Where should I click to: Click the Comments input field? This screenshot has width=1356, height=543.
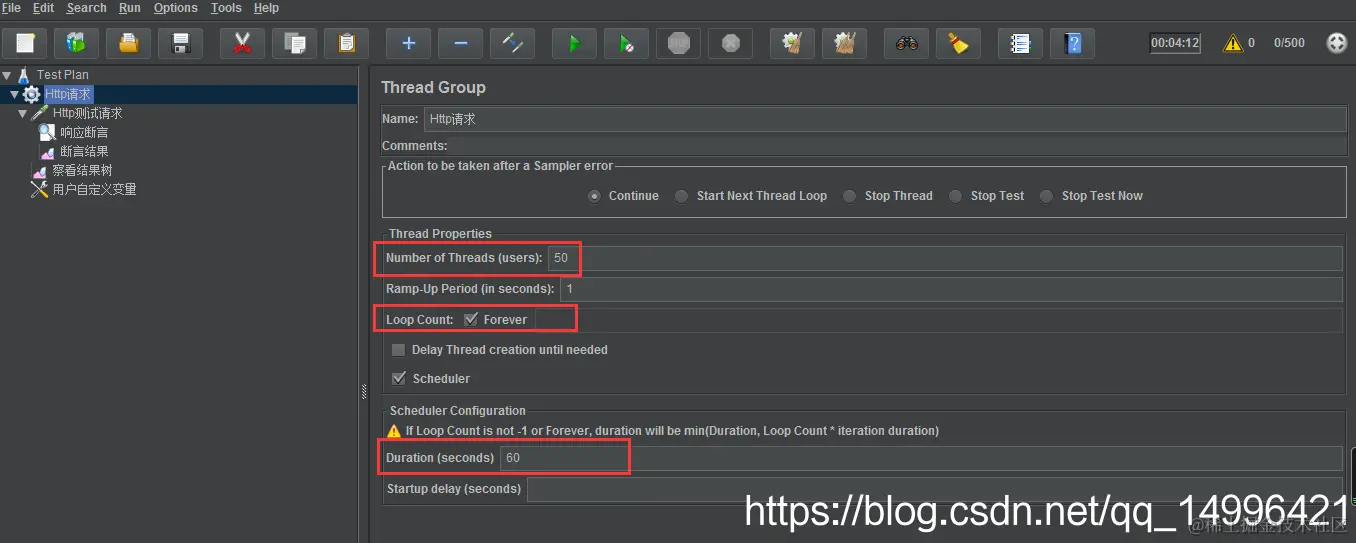[x=899, y=146]
